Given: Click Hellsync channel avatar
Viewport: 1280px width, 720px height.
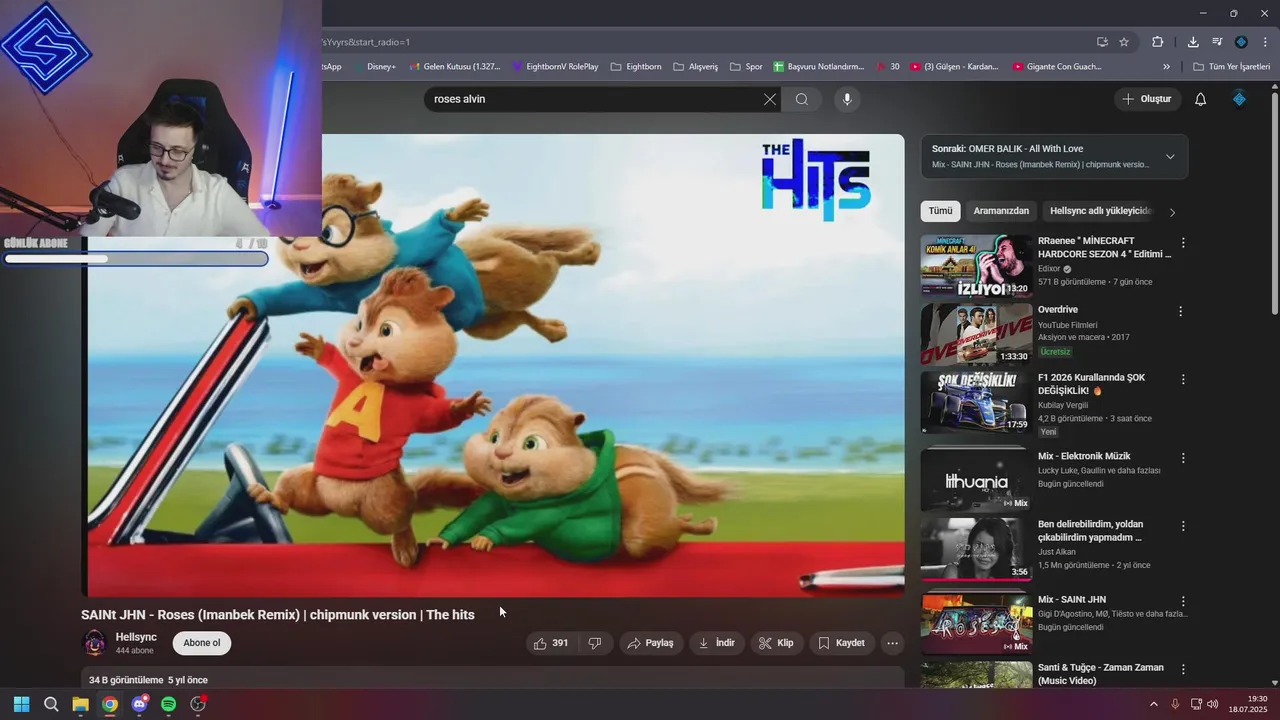Looking at the screenshot, I should click(95, 643).
